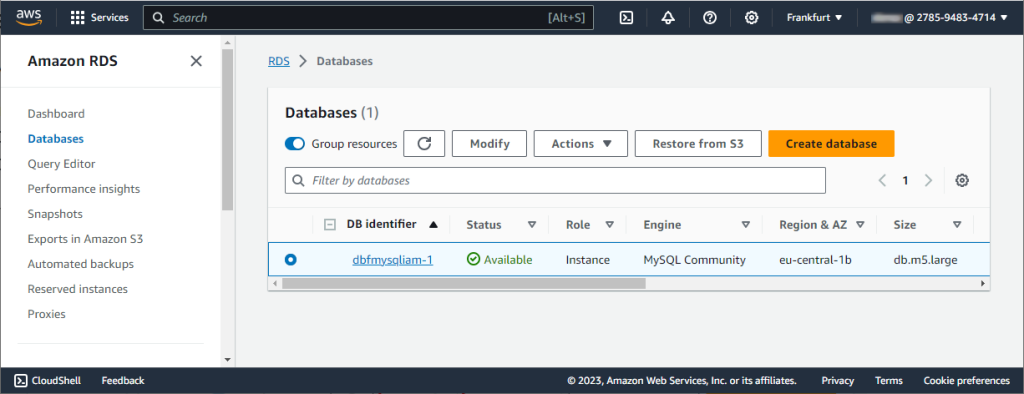Open the Frankfurt region dropdown
The width and height of the screenshot is (1024, 394).
tap(814, 18)
